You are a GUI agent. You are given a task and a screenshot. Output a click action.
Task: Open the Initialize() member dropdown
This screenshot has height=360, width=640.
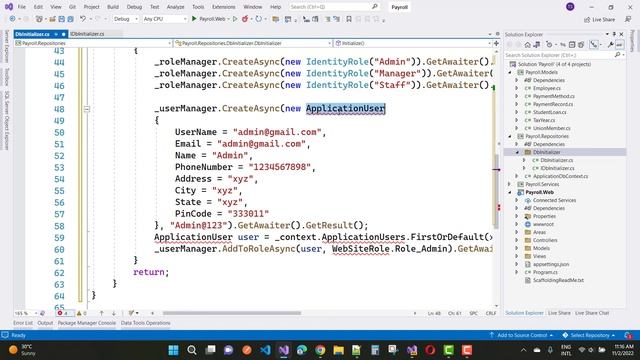413,43
